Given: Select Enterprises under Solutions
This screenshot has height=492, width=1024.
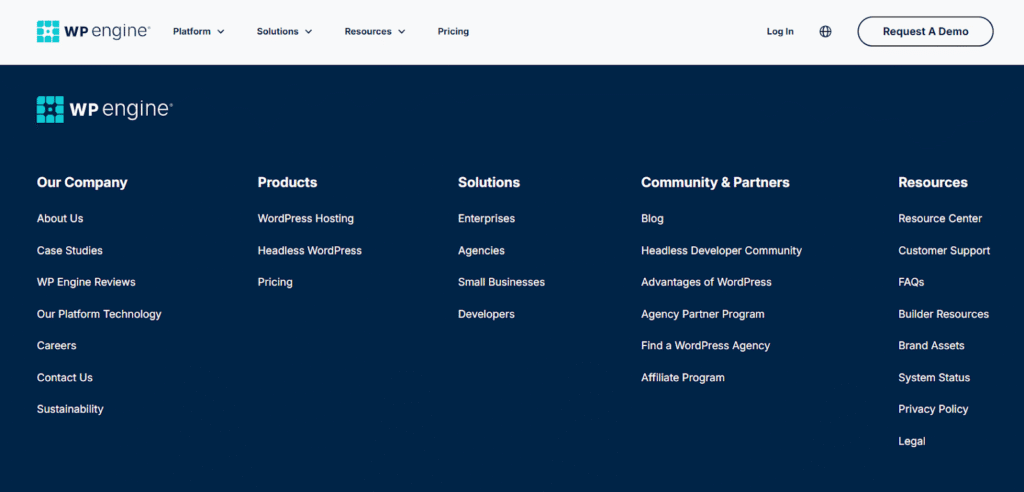Looking at the screenshot, I should coord(486,219).
